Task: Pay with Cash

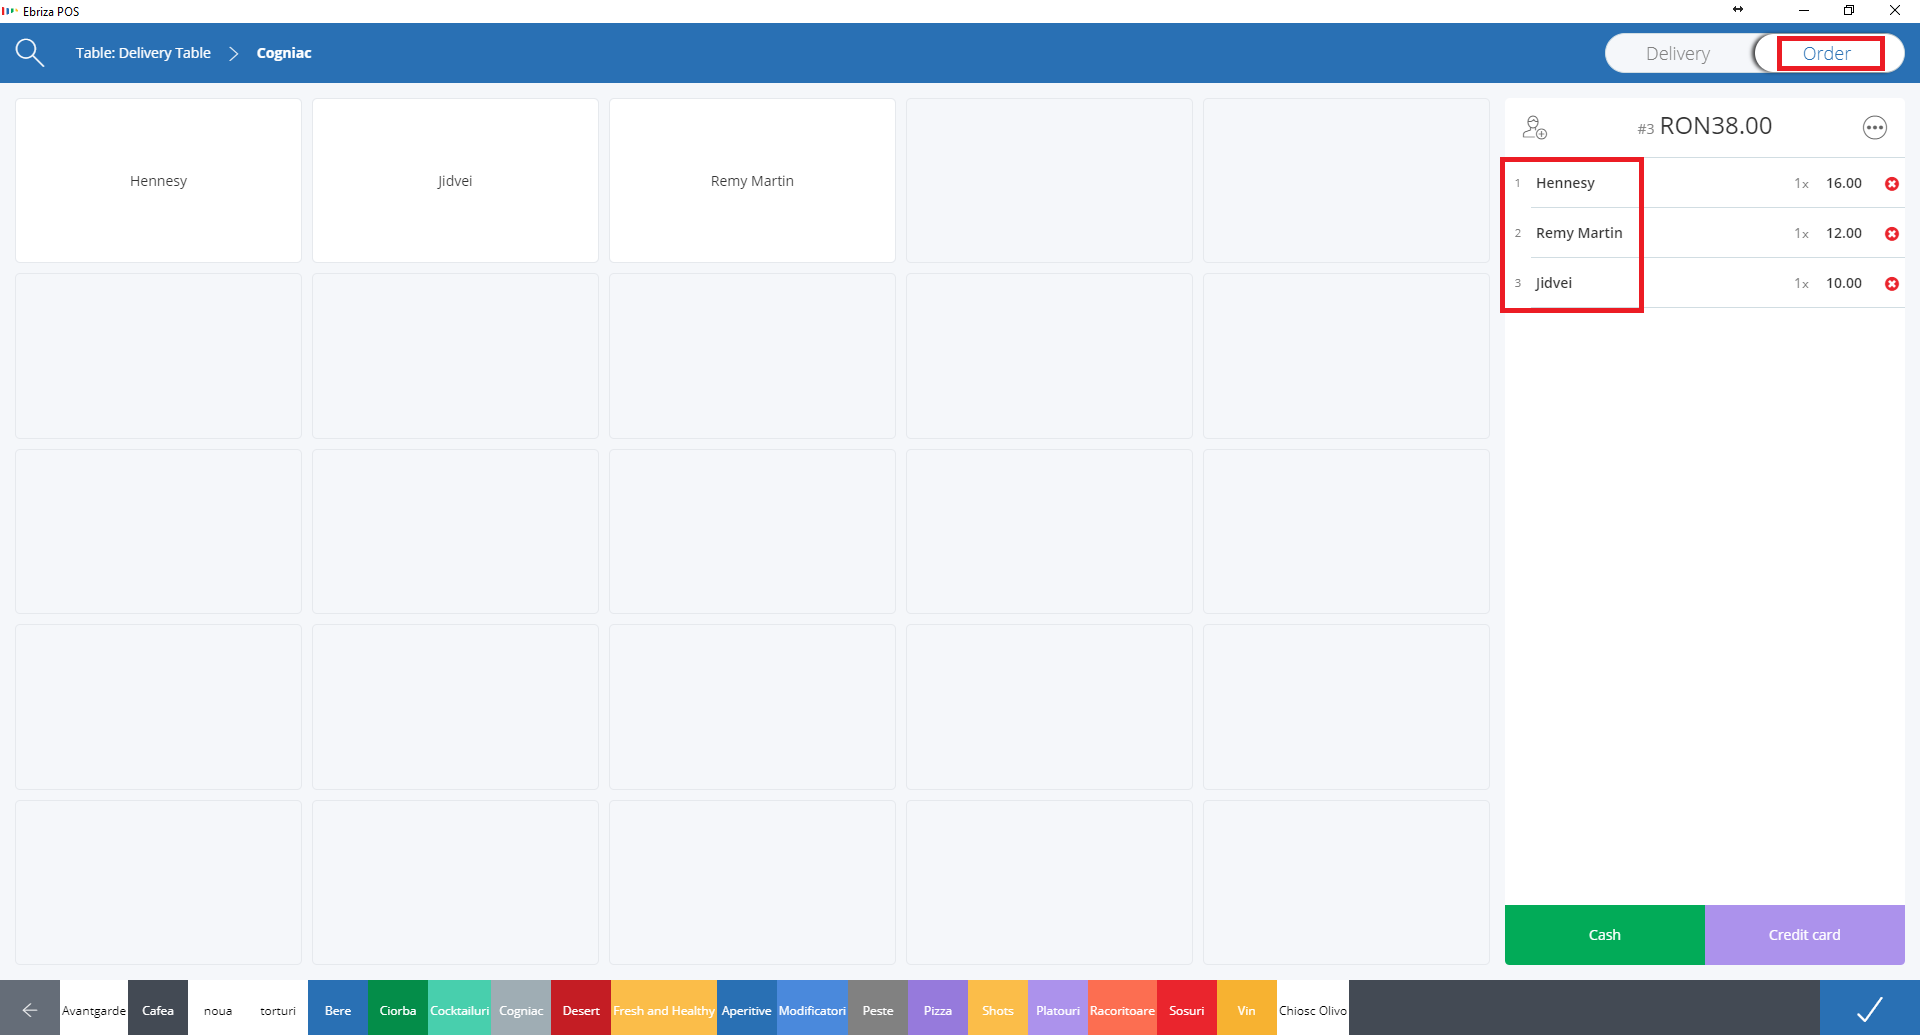Action: pyautogui.click(x=1604, y=935)
